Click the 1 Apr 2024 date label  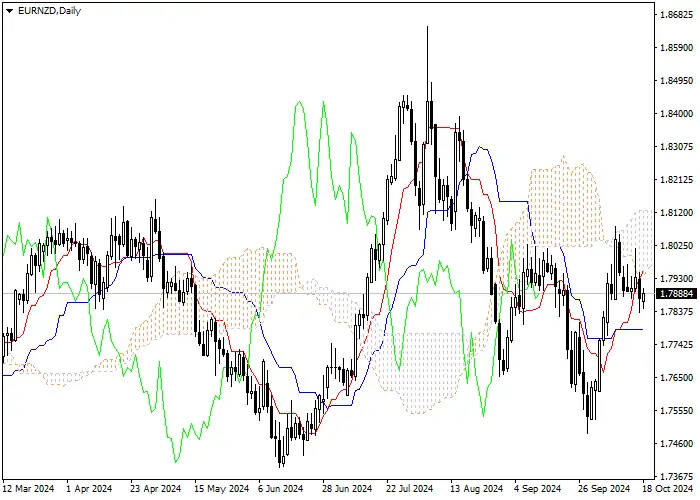89,489
